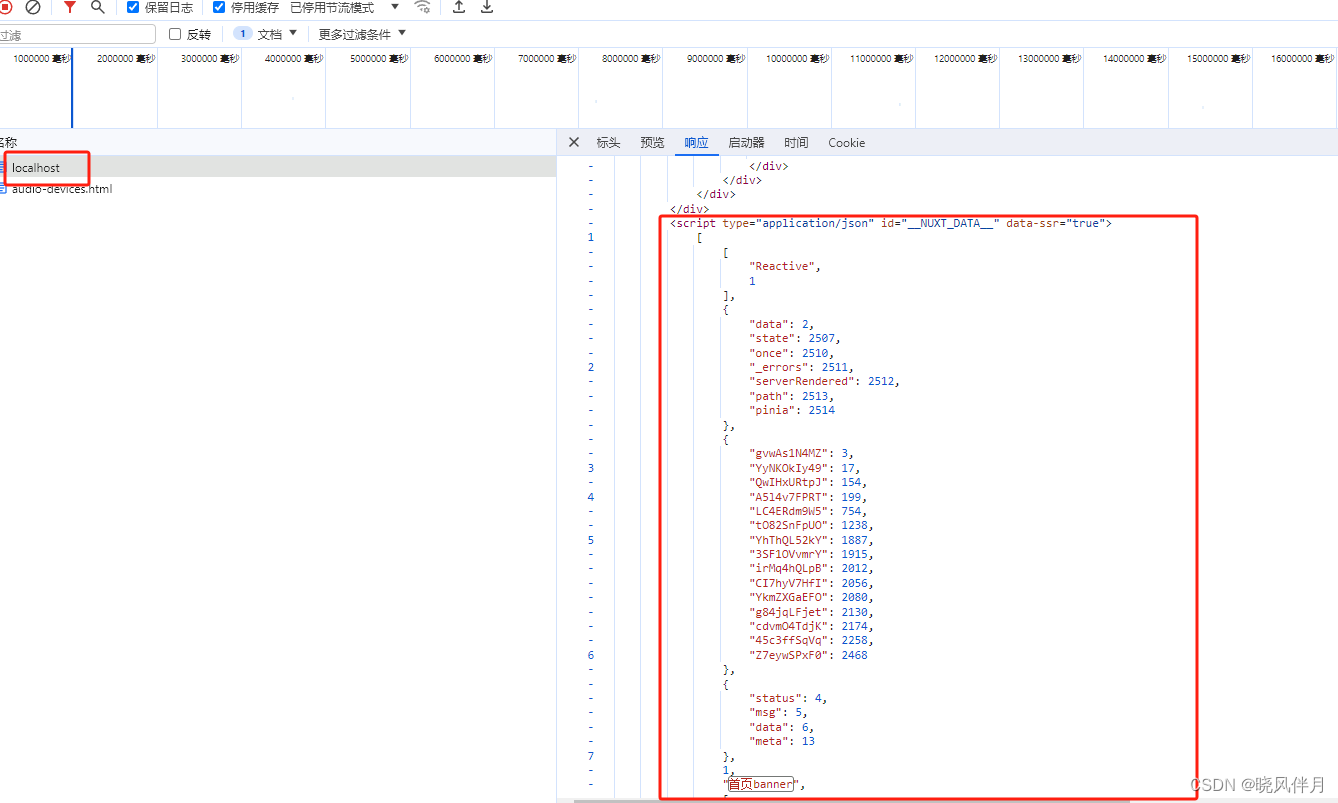This screenshot has height=803, width=1338.
Task: Open network search magnifier
Action: [97, 7]
